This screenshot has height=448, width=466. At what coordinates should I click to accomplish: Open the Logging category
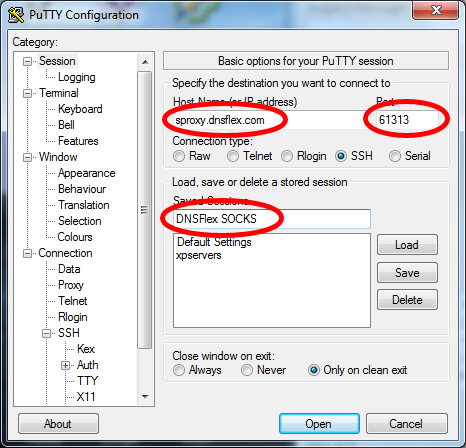77,77
